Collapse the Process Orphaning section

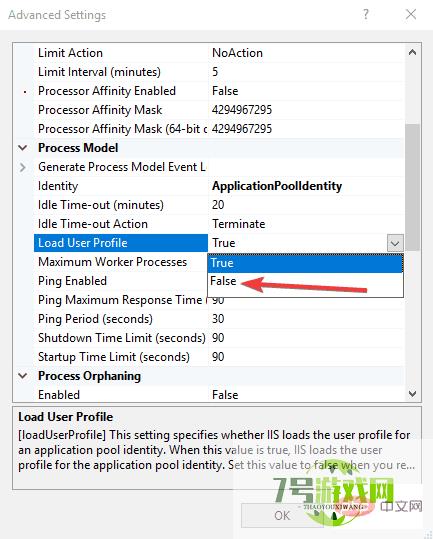coord(23,376)
